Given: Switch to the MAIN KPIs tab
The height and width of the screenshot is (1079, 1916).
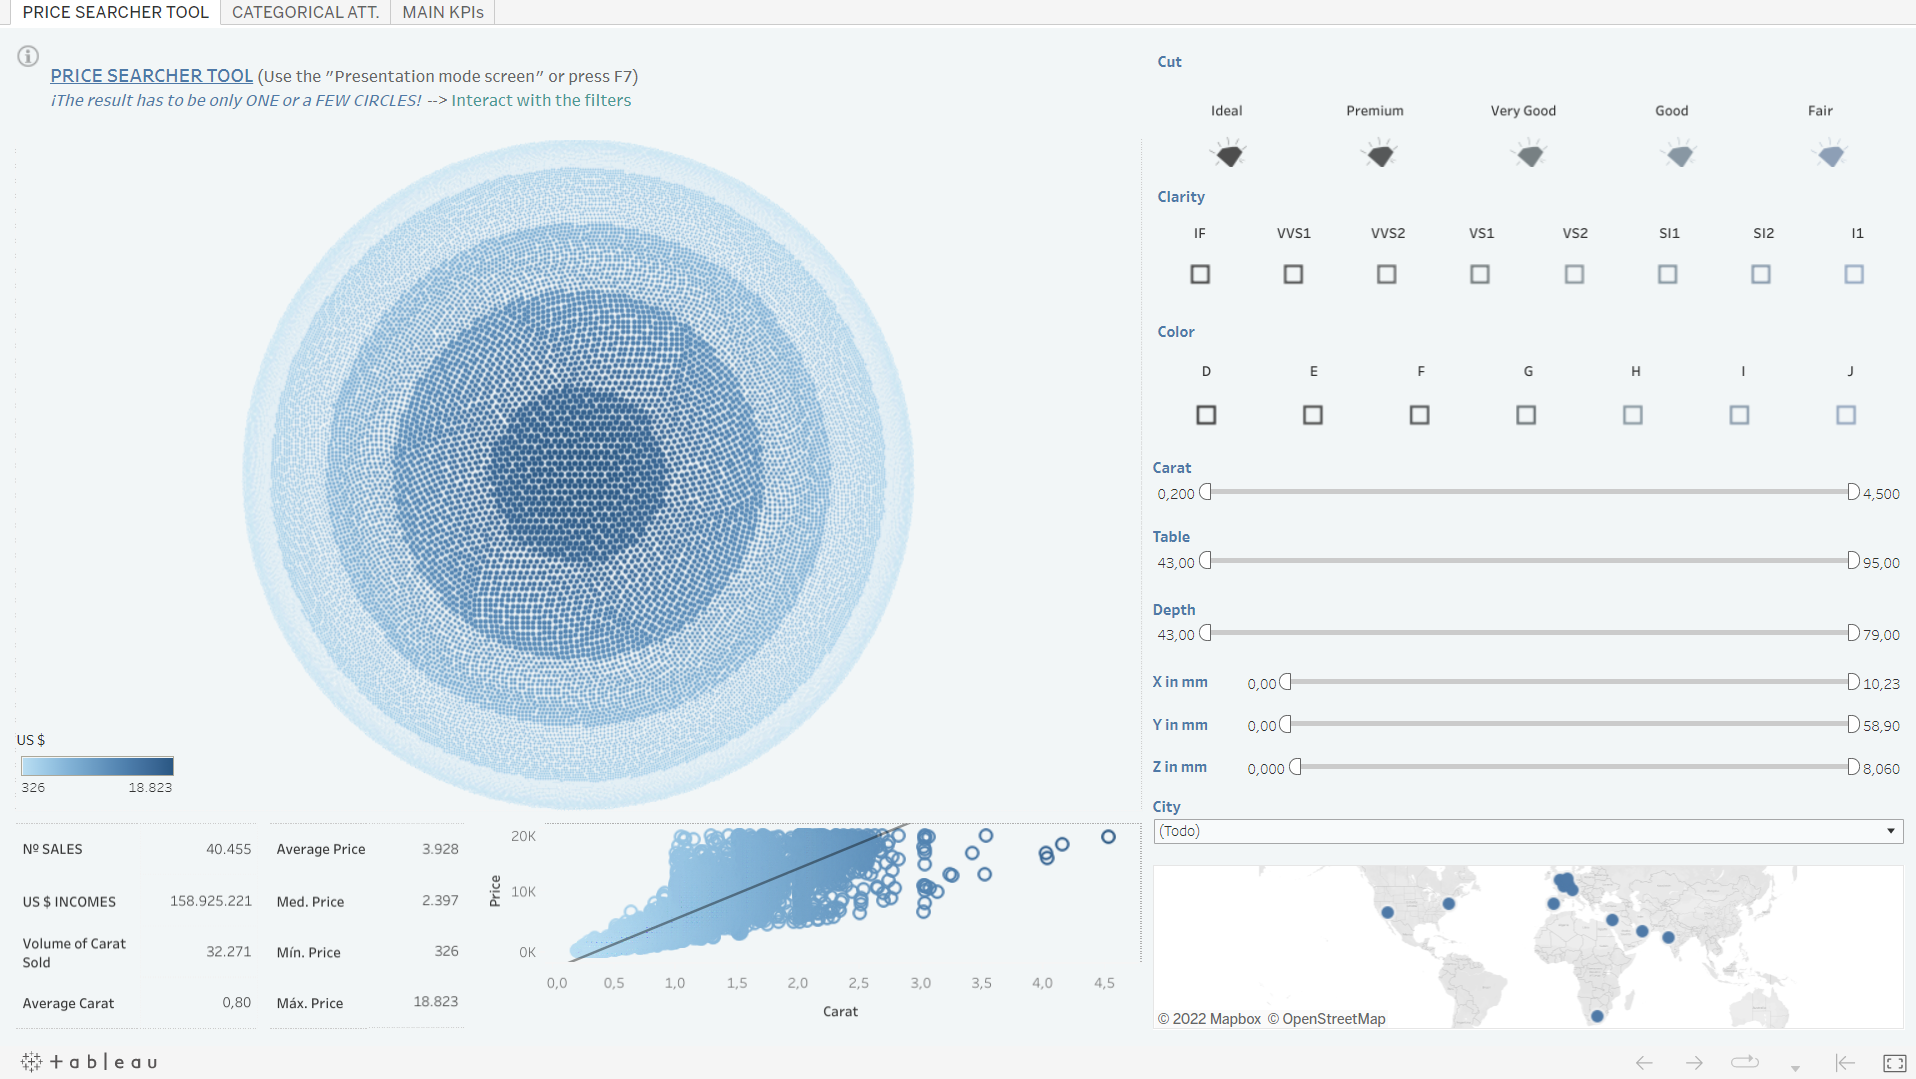Looking at the screenshot, I should 442,12.
